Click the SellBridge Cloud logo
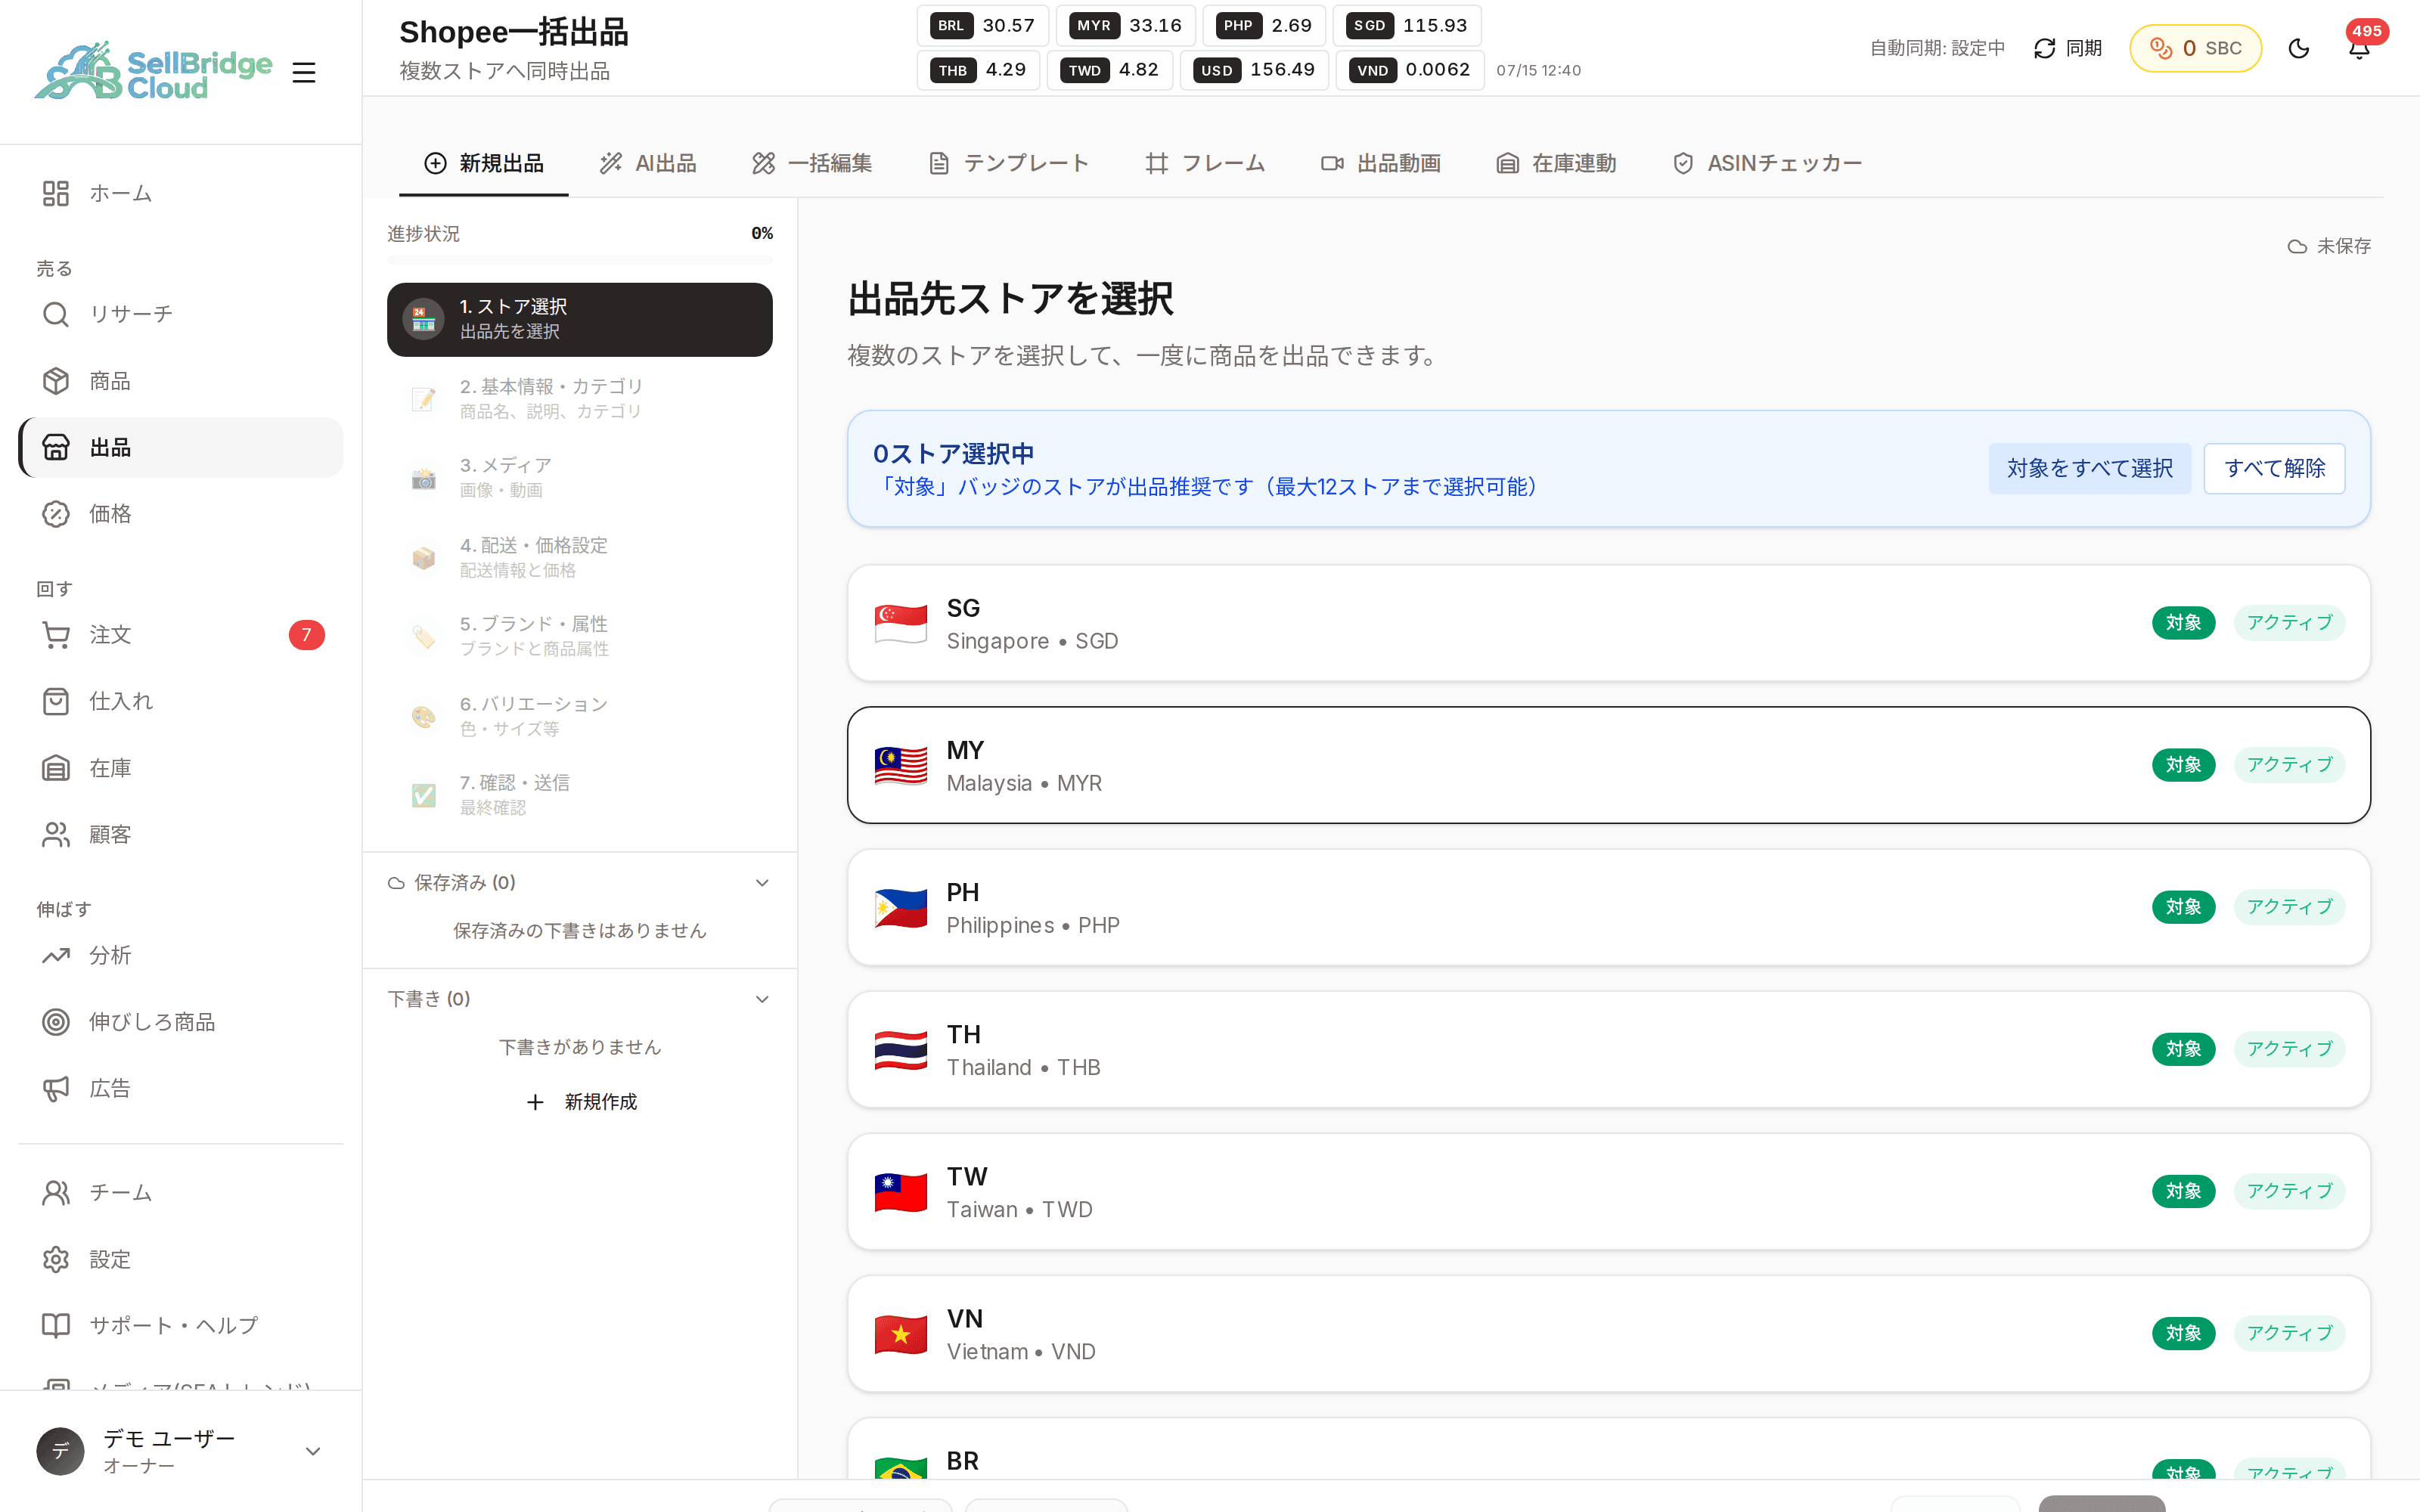This screenshot has height=1512, width=2420. 153,71
